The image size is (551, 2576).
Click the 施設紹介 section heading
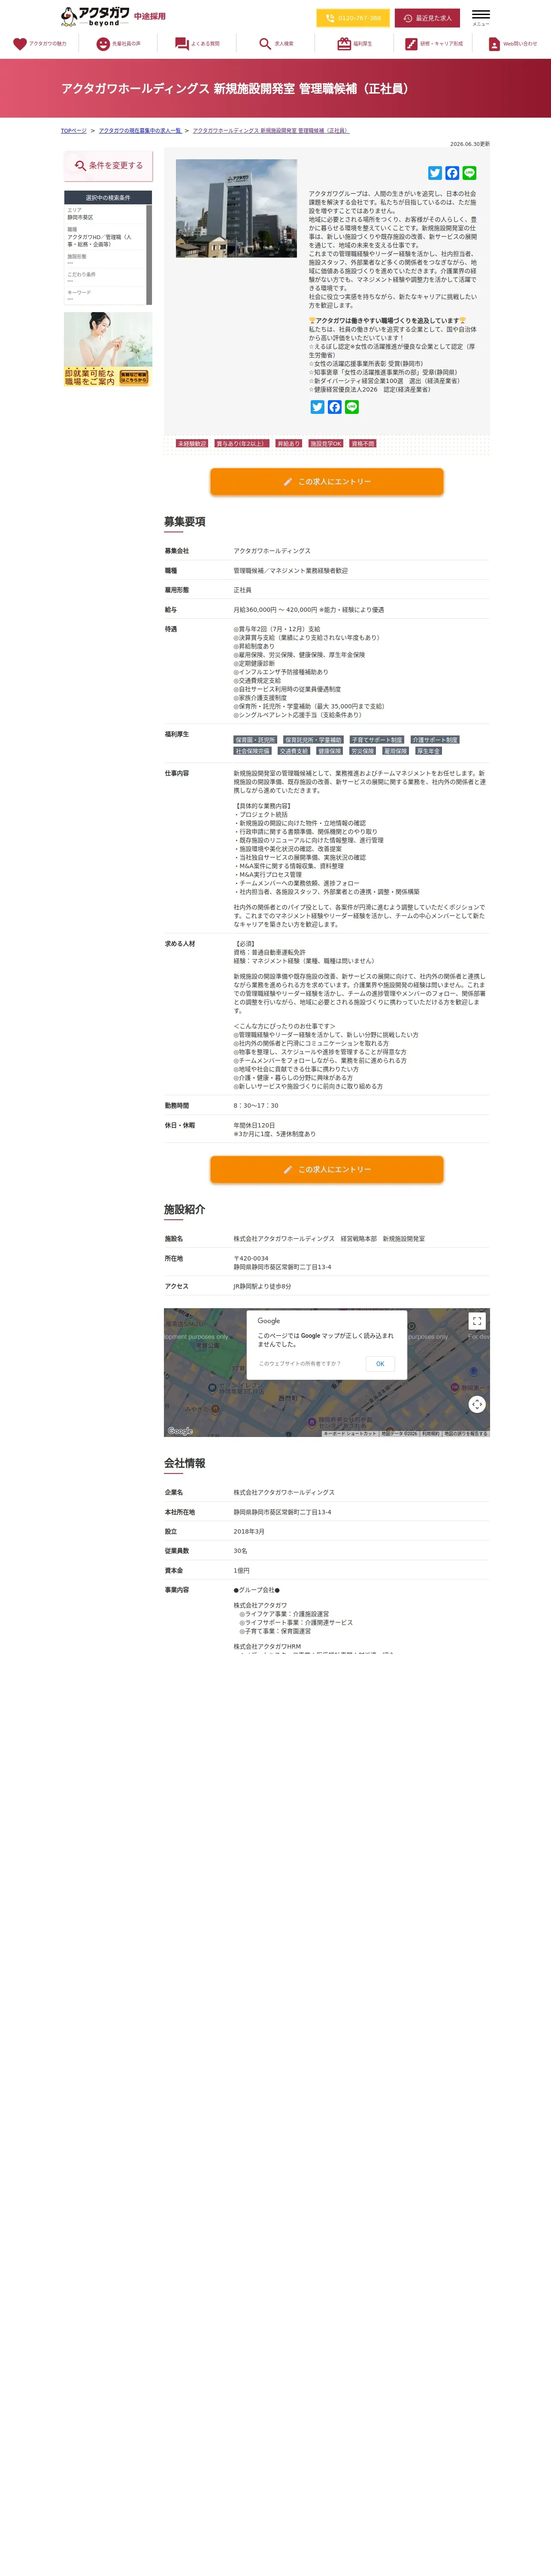pyautogui.click(x=185, y=1210)
